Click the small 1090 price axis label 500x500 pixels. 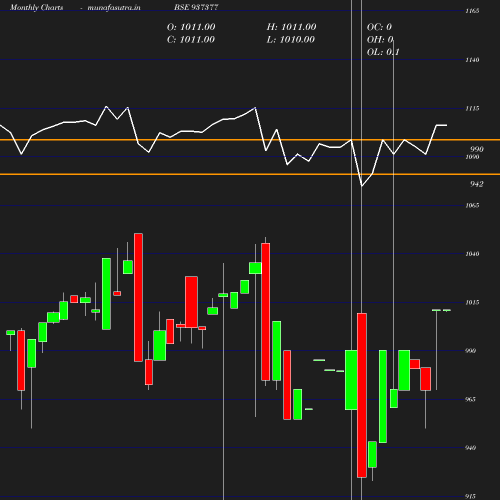coord(472,157)
